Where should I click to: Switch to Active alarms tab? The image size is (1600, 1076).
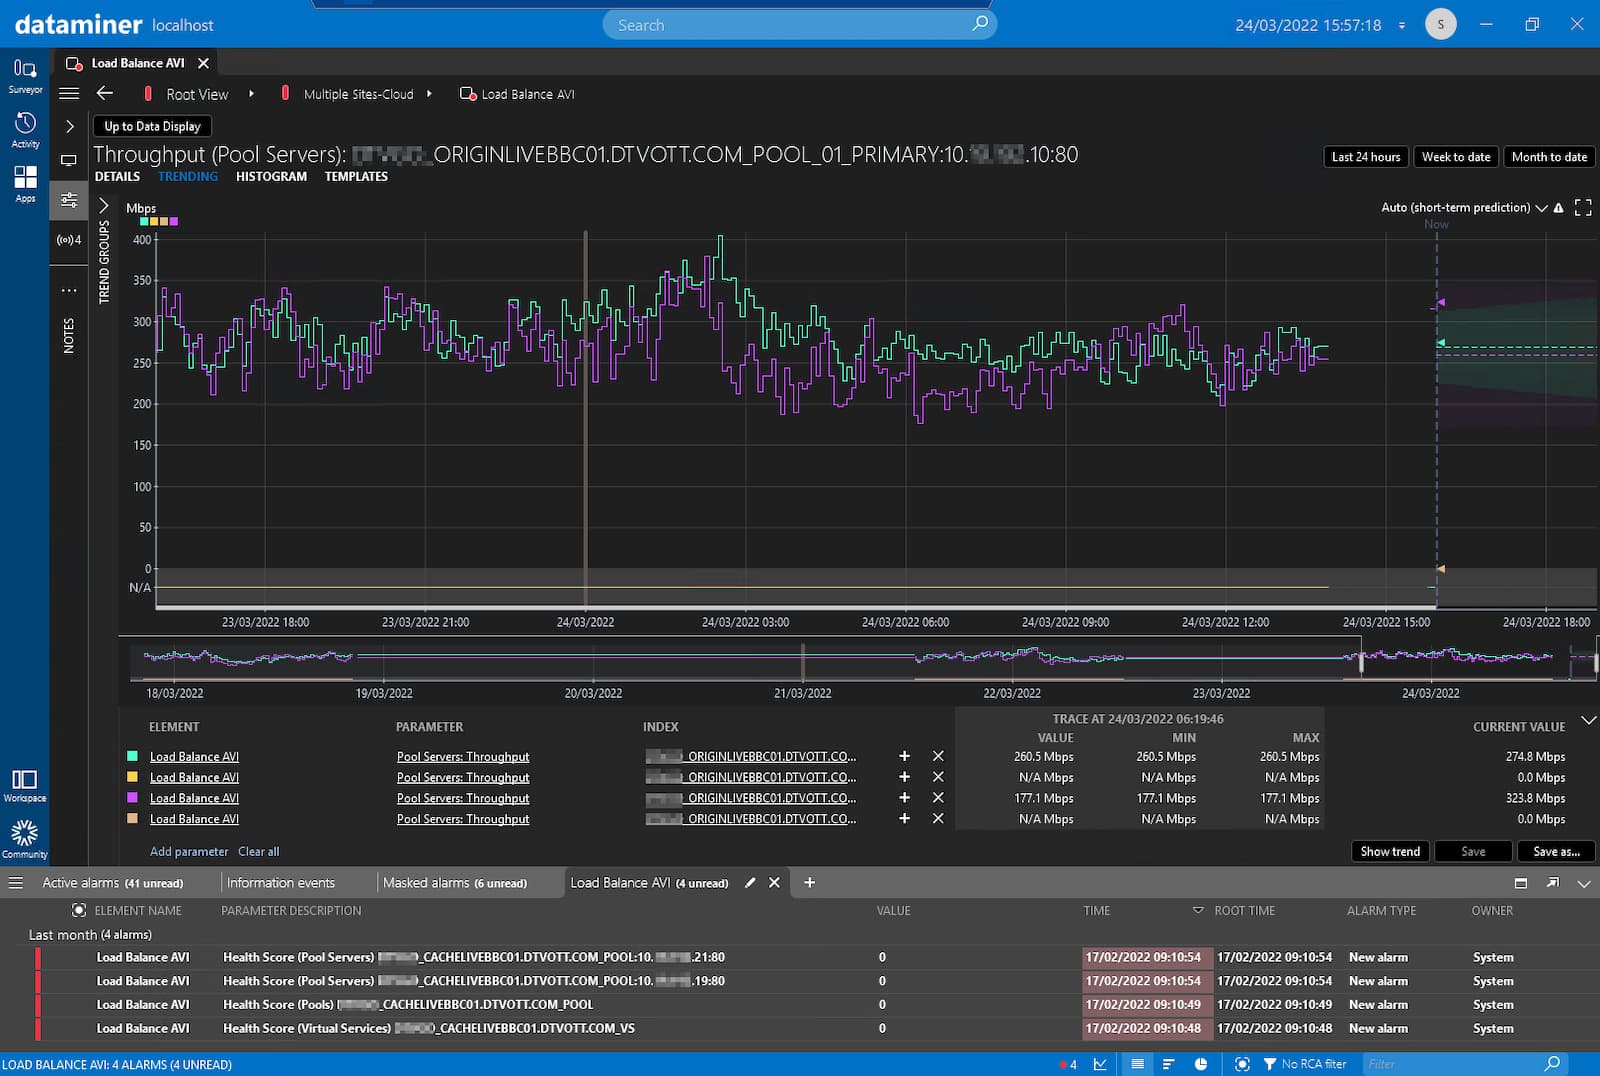click(112, 883)
